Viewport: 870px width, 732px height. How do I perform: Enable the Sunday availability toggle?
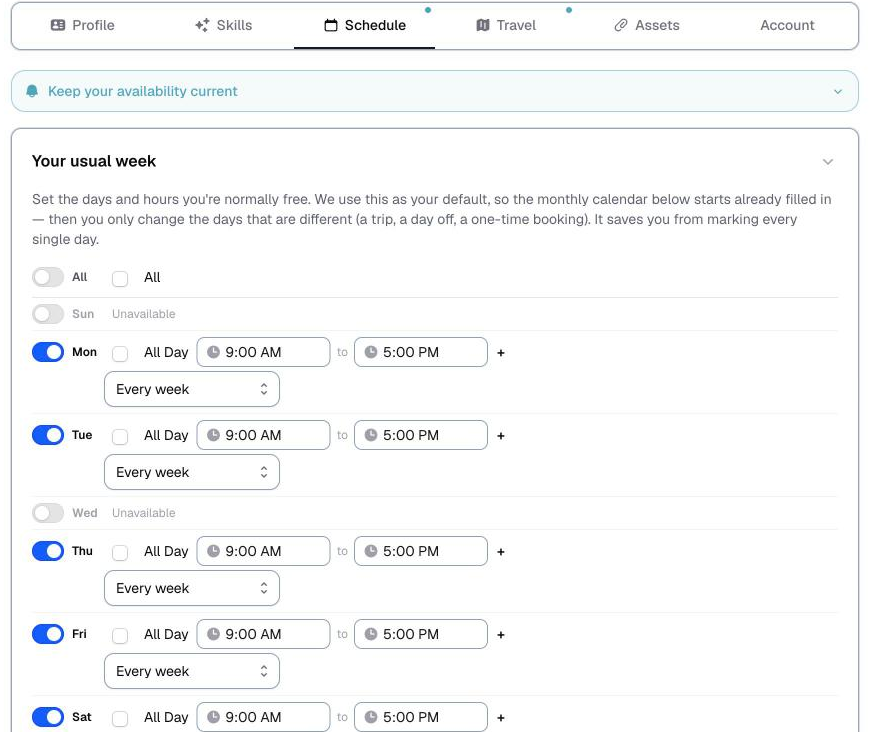[48, 314]
